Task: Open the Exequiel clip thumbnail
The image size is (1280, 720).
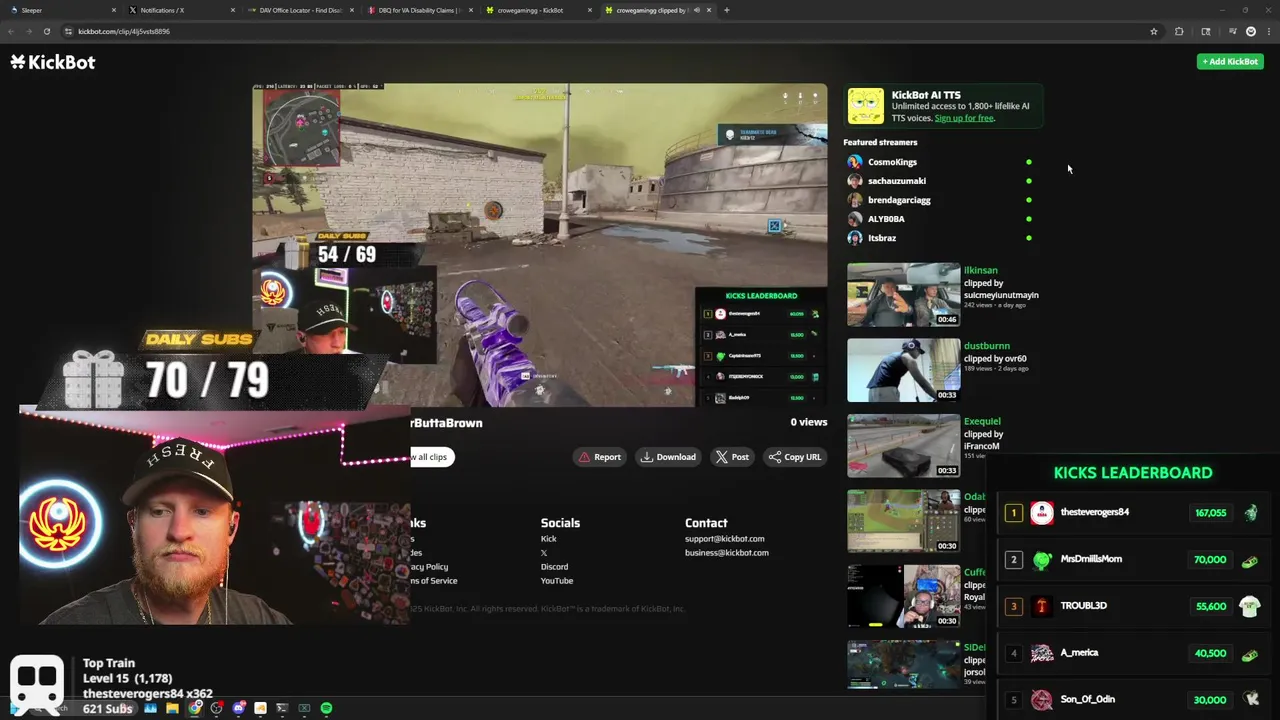Action: point(904,446)
